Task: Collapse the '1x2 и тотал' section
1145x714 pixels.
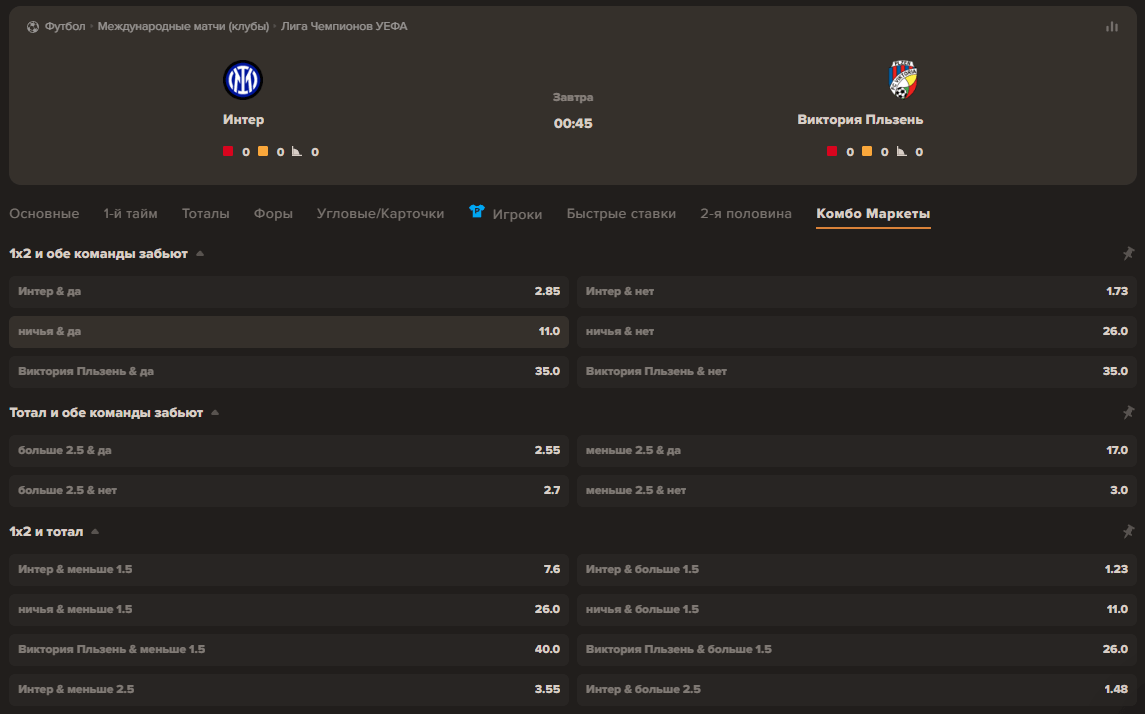Action: coord(95,531)
